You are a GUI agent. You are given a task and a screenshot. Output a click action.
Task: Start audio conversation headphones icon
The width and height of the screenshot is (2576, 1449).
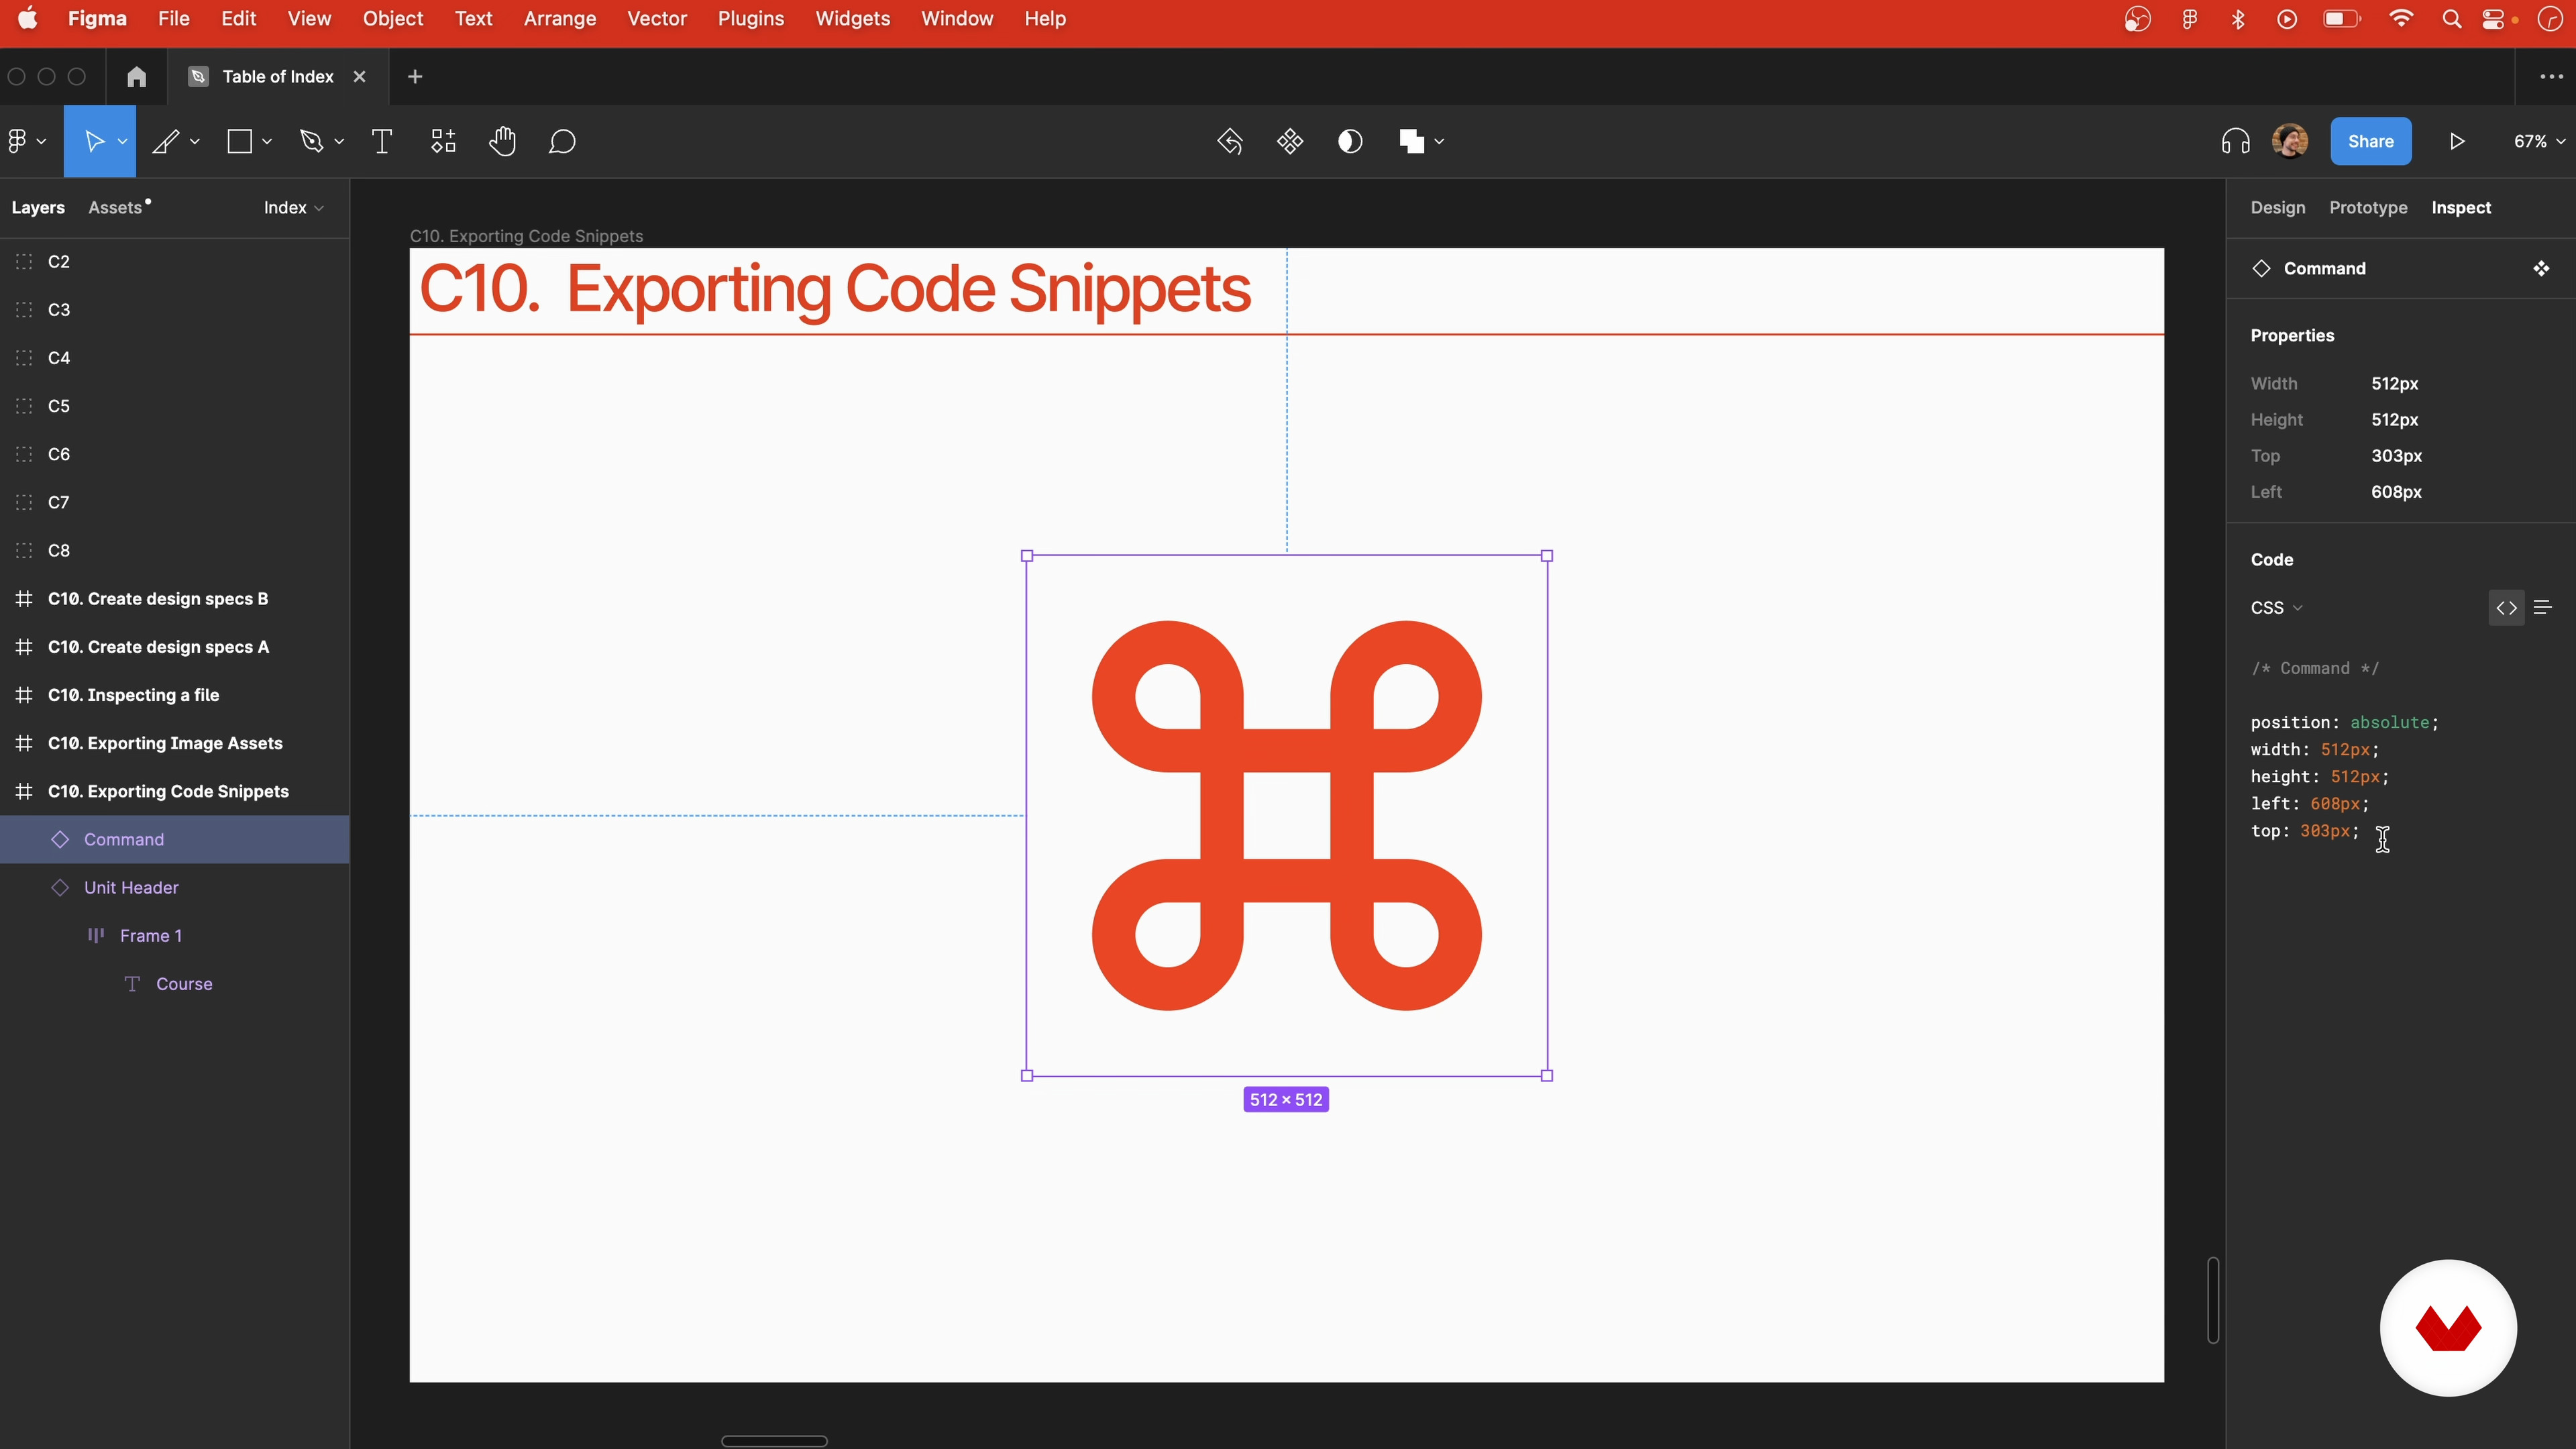tap(2235, 141)
